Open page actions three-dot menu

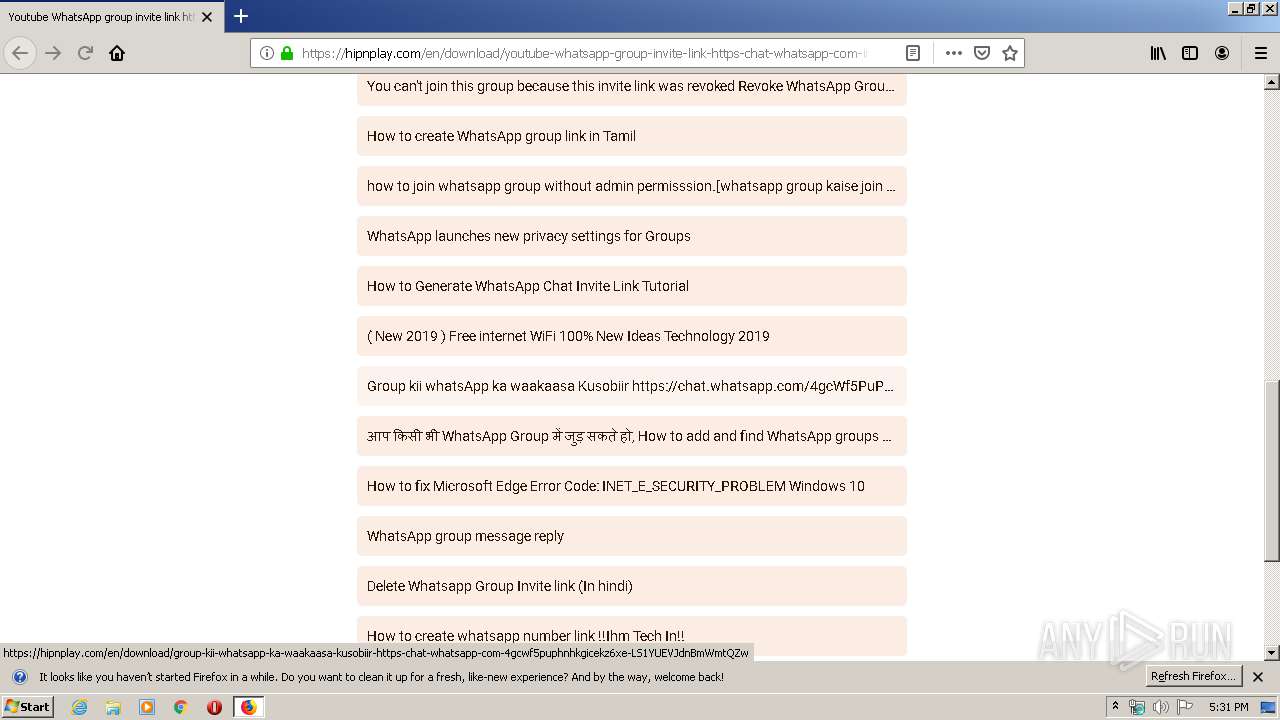[954, 53]
